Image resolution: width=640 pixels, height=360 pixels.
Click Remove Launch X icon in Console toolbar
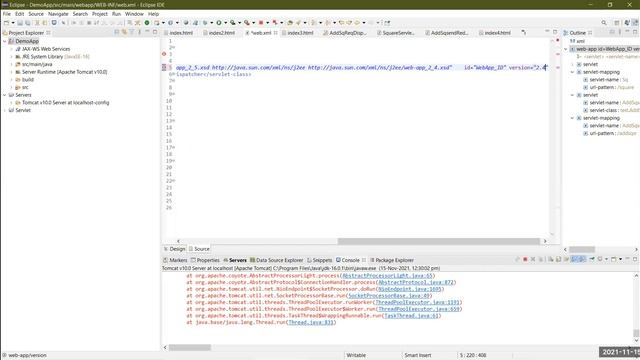pyautogui.click(x=533, y=260)
